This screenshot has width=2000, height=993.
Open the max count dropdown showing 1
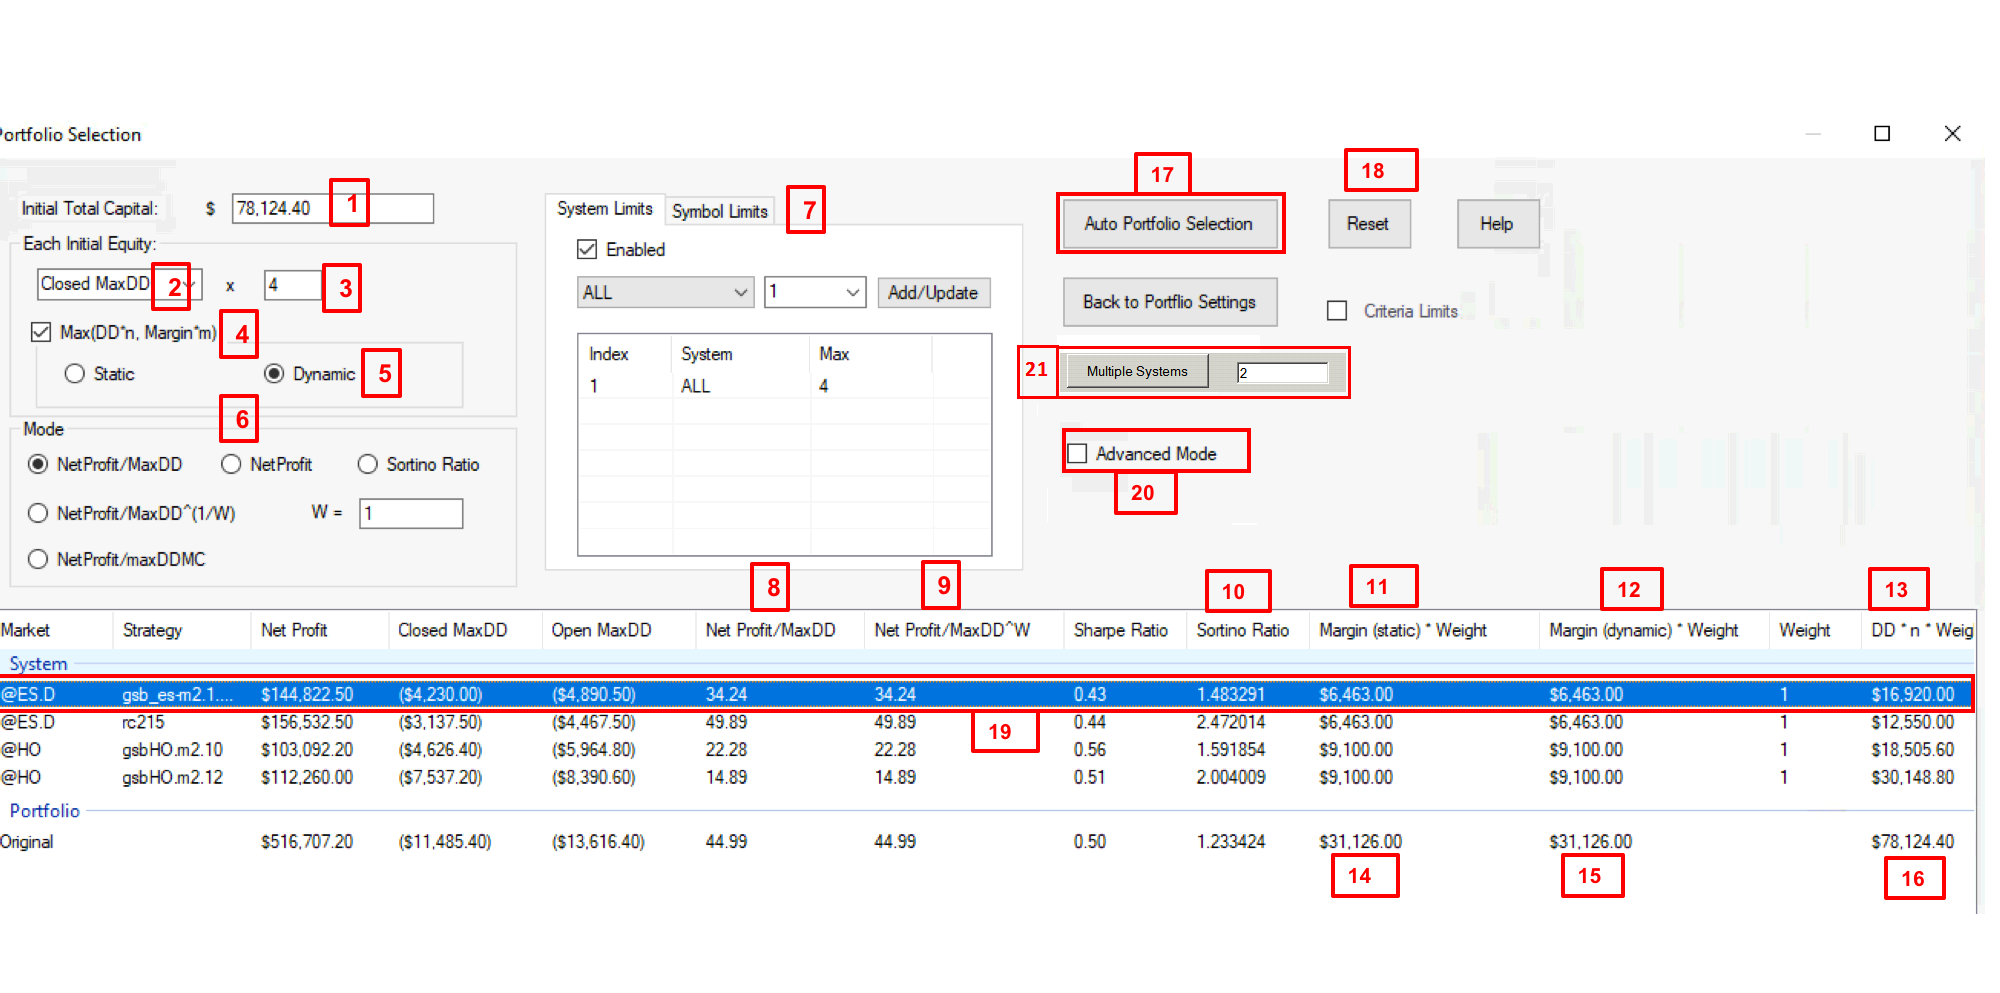[x=852, y=293]
